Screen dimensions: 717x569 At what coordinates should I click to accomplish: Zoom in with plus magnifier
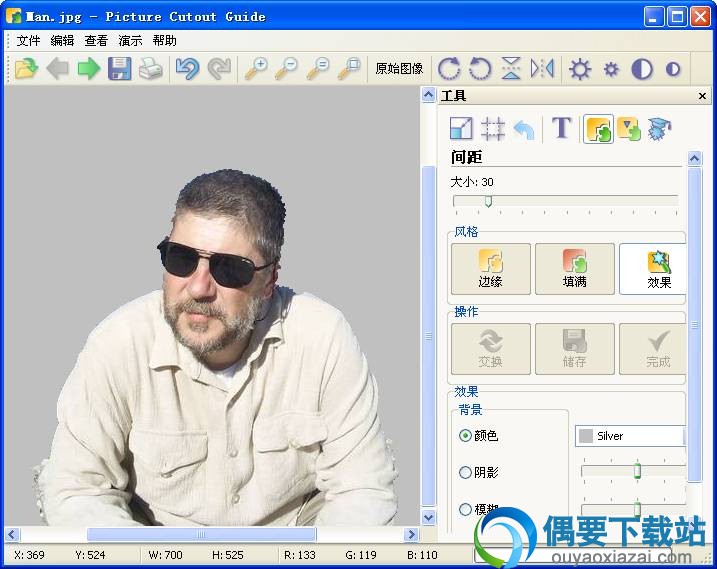click(x=256, y=69)
